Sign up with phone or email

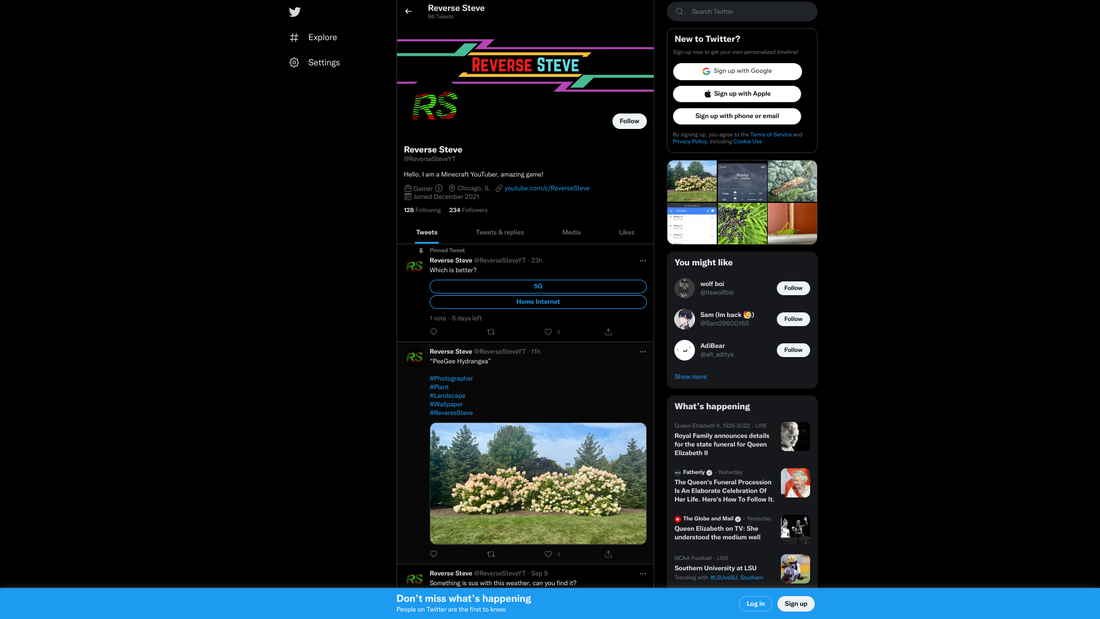pyautogui.click(x=737, y=116)
